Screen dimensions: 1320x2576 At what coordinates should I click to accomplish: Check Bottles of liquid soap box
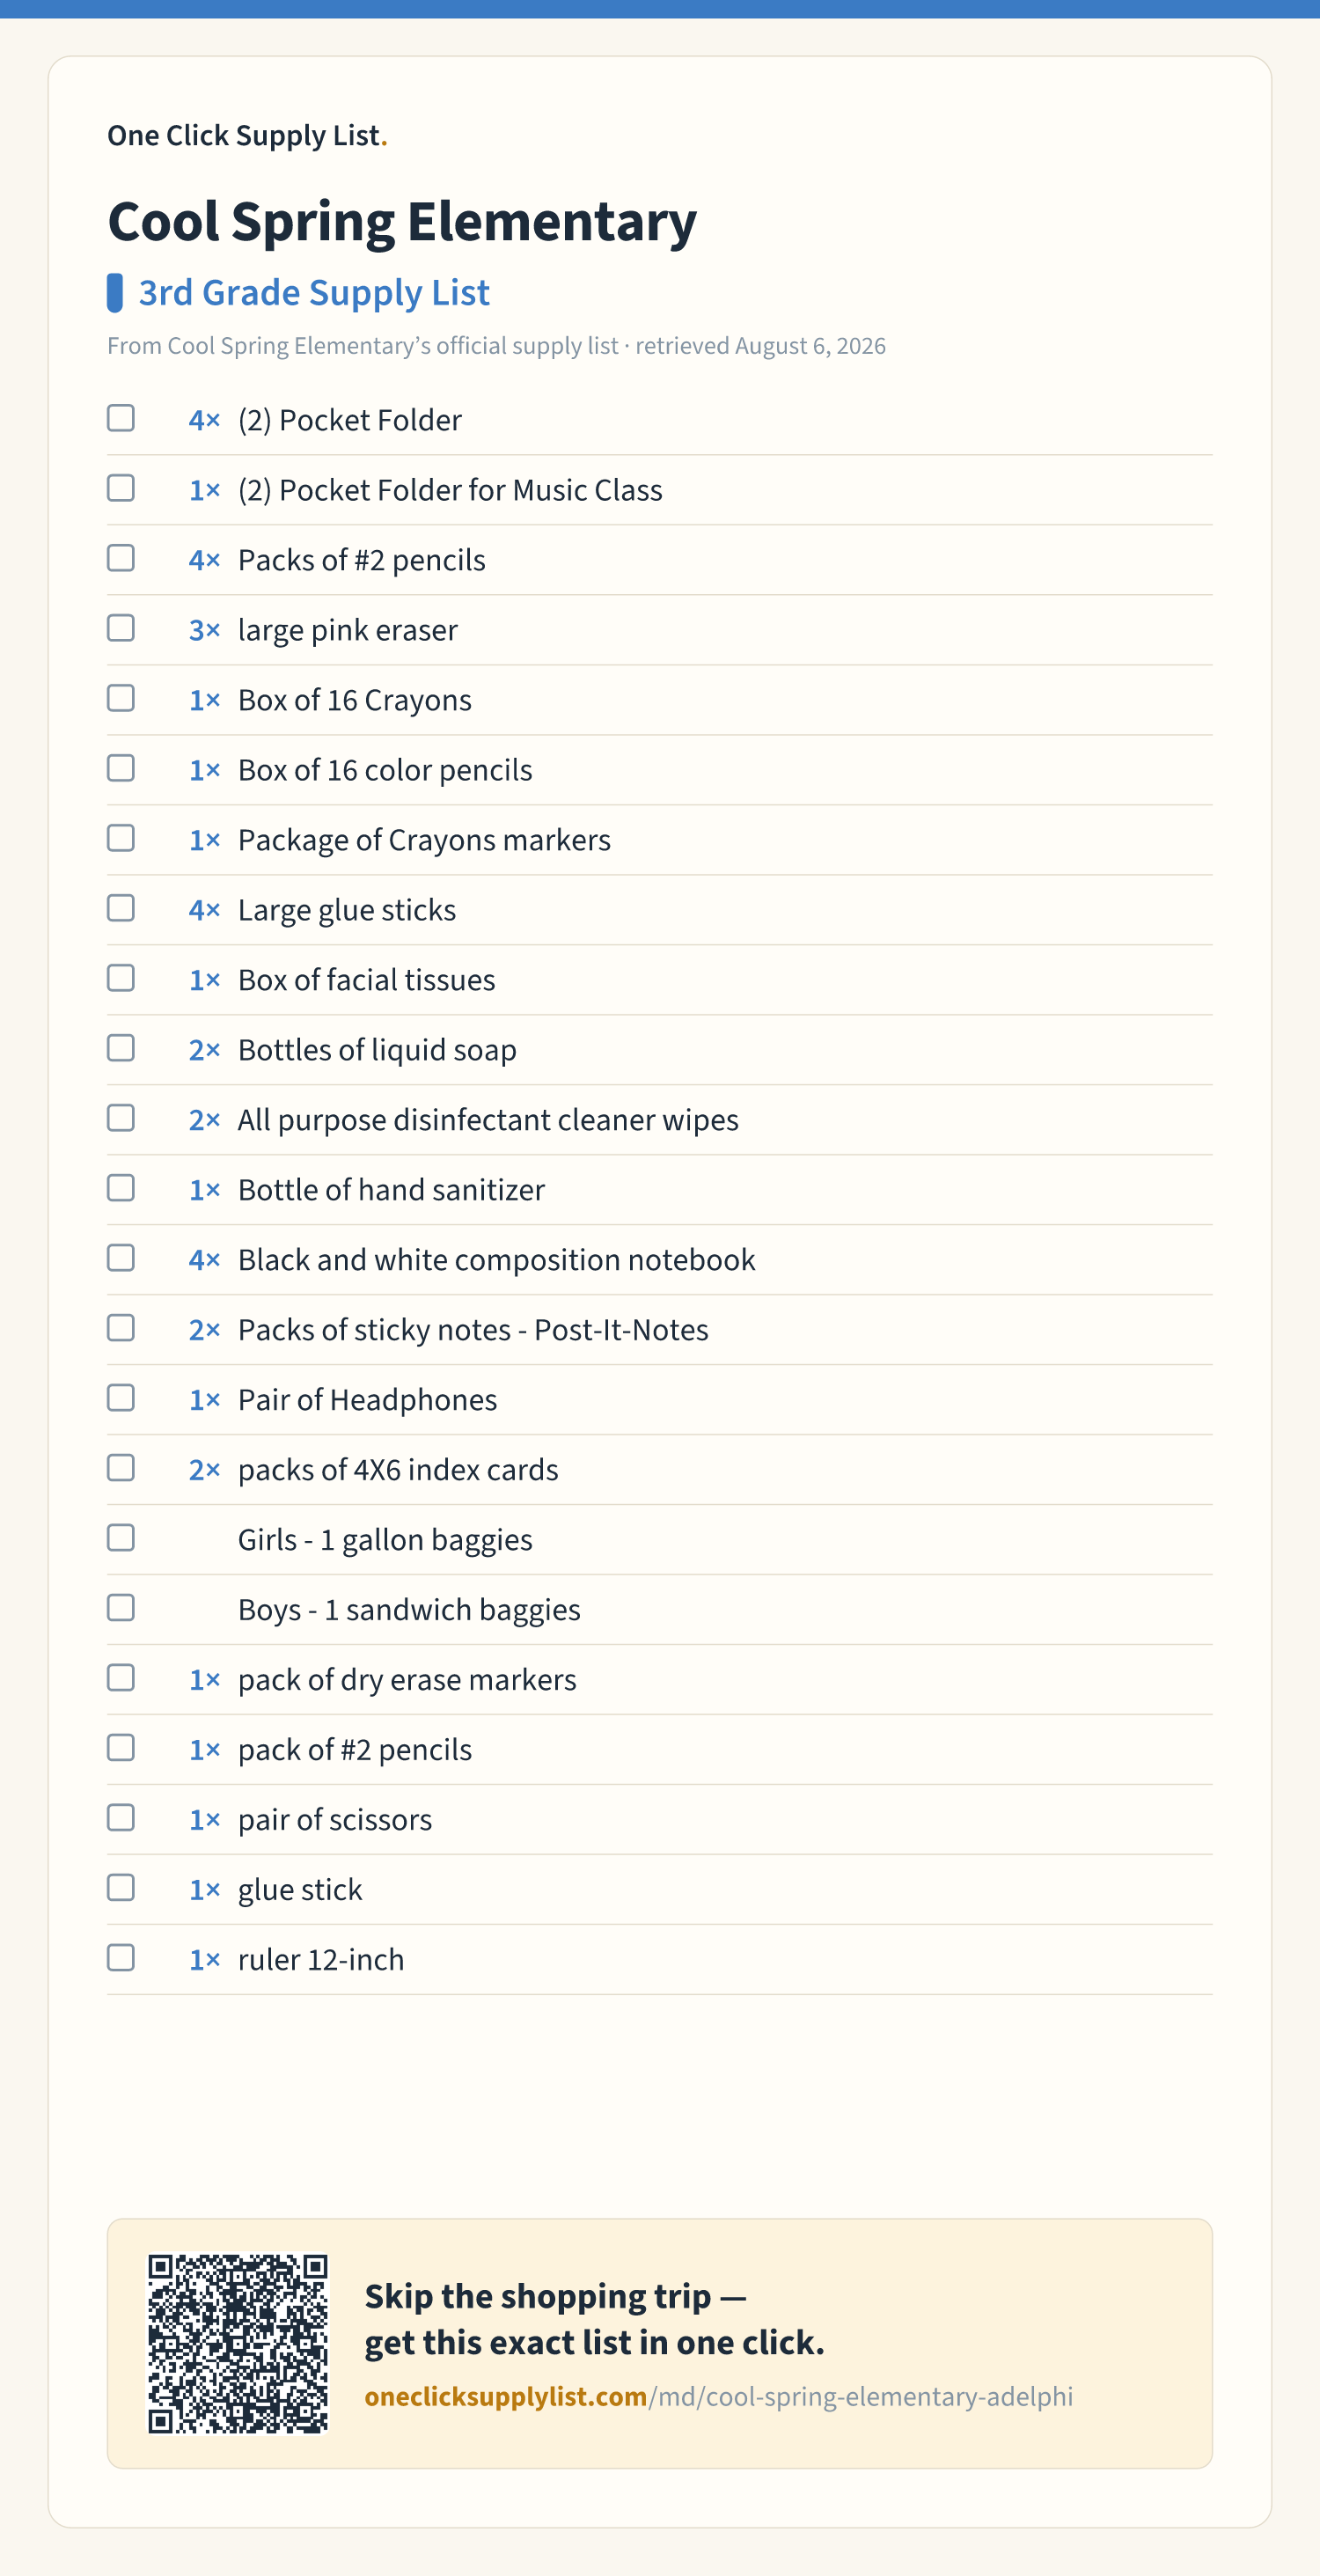(121, 1048)
